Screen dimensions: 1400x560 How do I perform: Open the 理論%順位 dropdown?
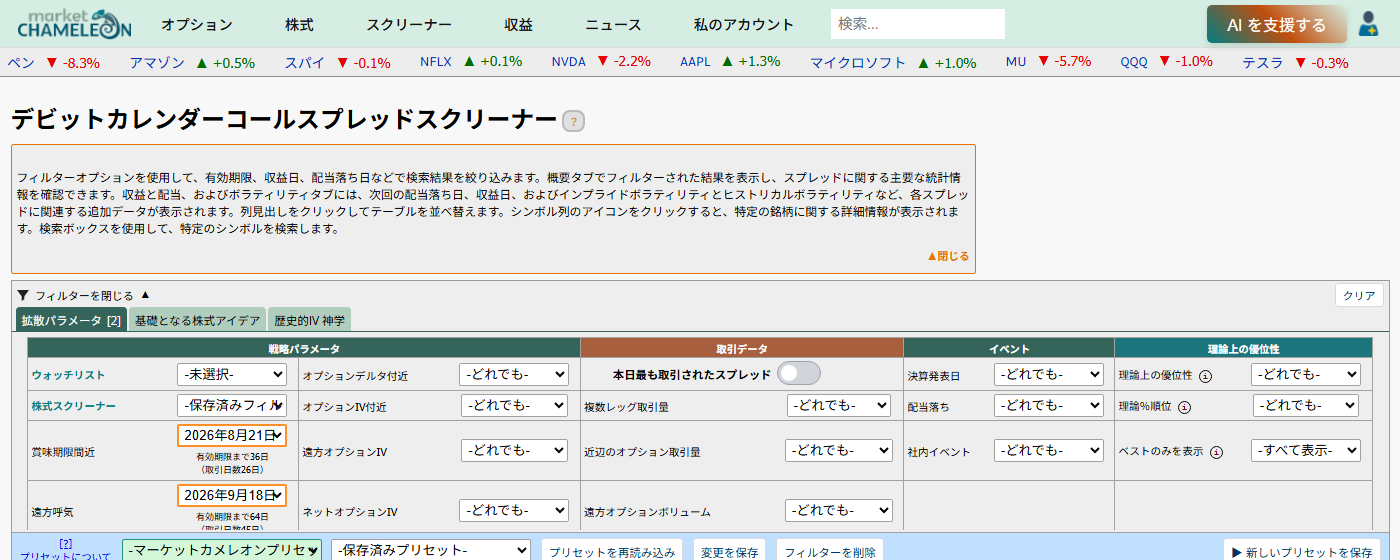[x=1306, y=405]
